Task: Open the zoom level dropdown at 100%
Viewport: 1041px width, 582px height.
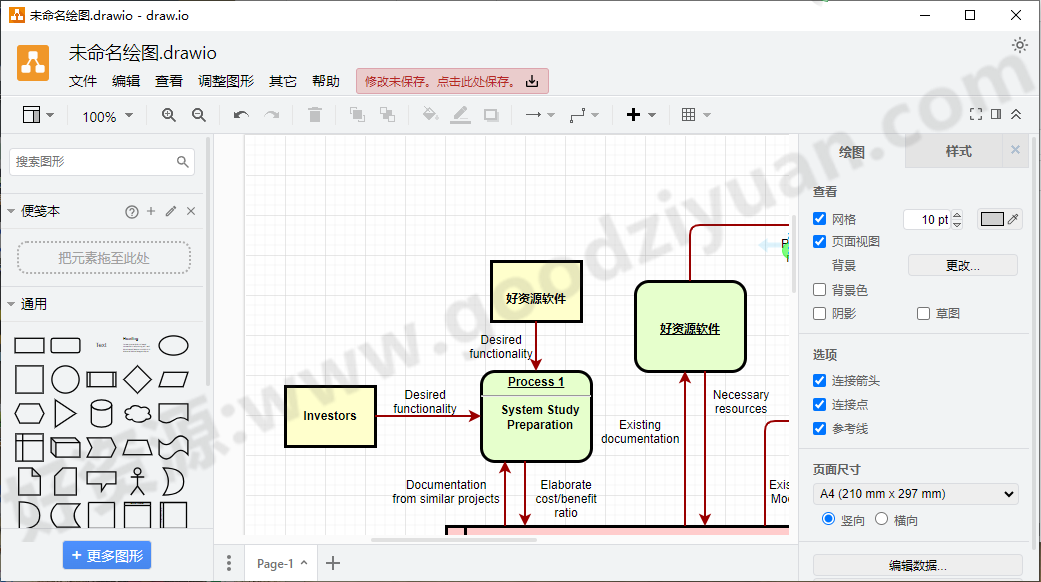Action: (107, 116)
